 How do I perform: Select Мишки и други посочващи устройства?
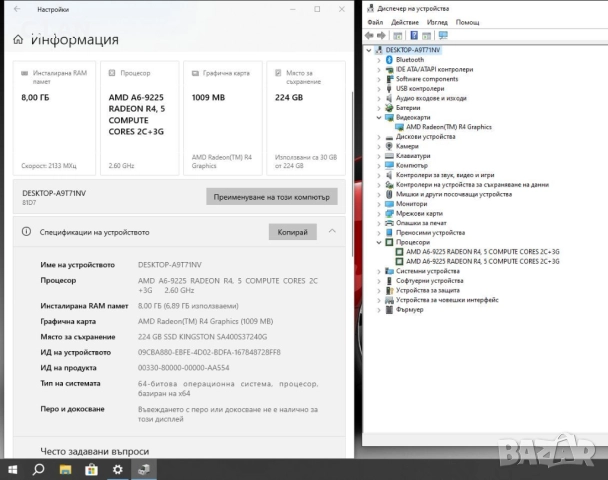pos(454,194)
